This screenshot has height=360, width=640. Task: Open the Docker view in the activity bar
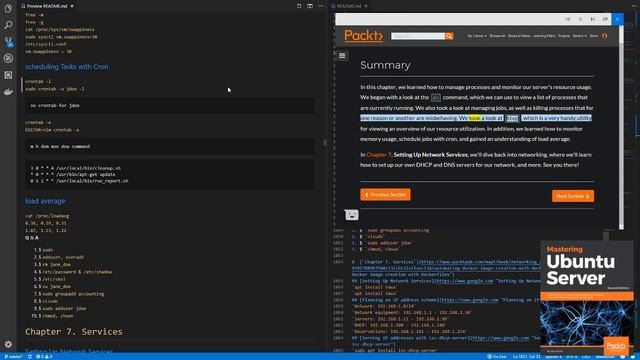[8, 92]
